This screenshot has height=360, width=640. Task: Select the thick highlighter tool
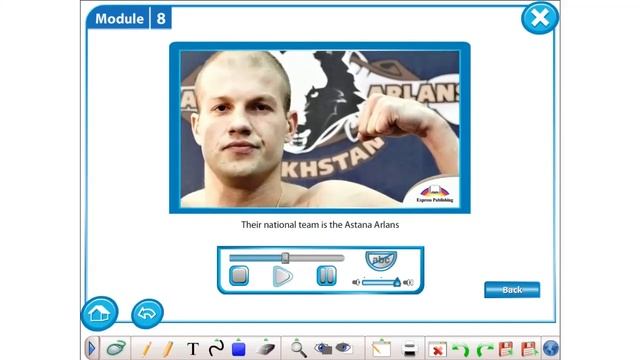[x=168, y=349]
